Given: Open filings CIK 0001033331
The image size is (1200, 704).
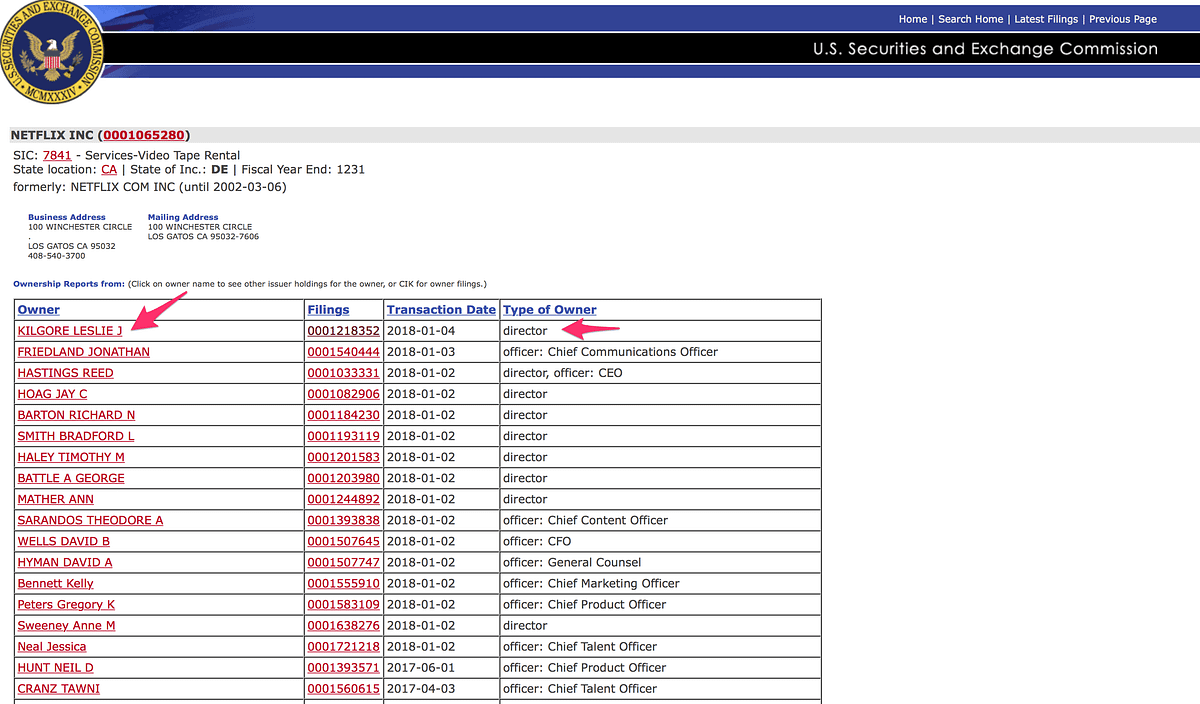Looking at the screenshot, I should [x=343, y=373].
